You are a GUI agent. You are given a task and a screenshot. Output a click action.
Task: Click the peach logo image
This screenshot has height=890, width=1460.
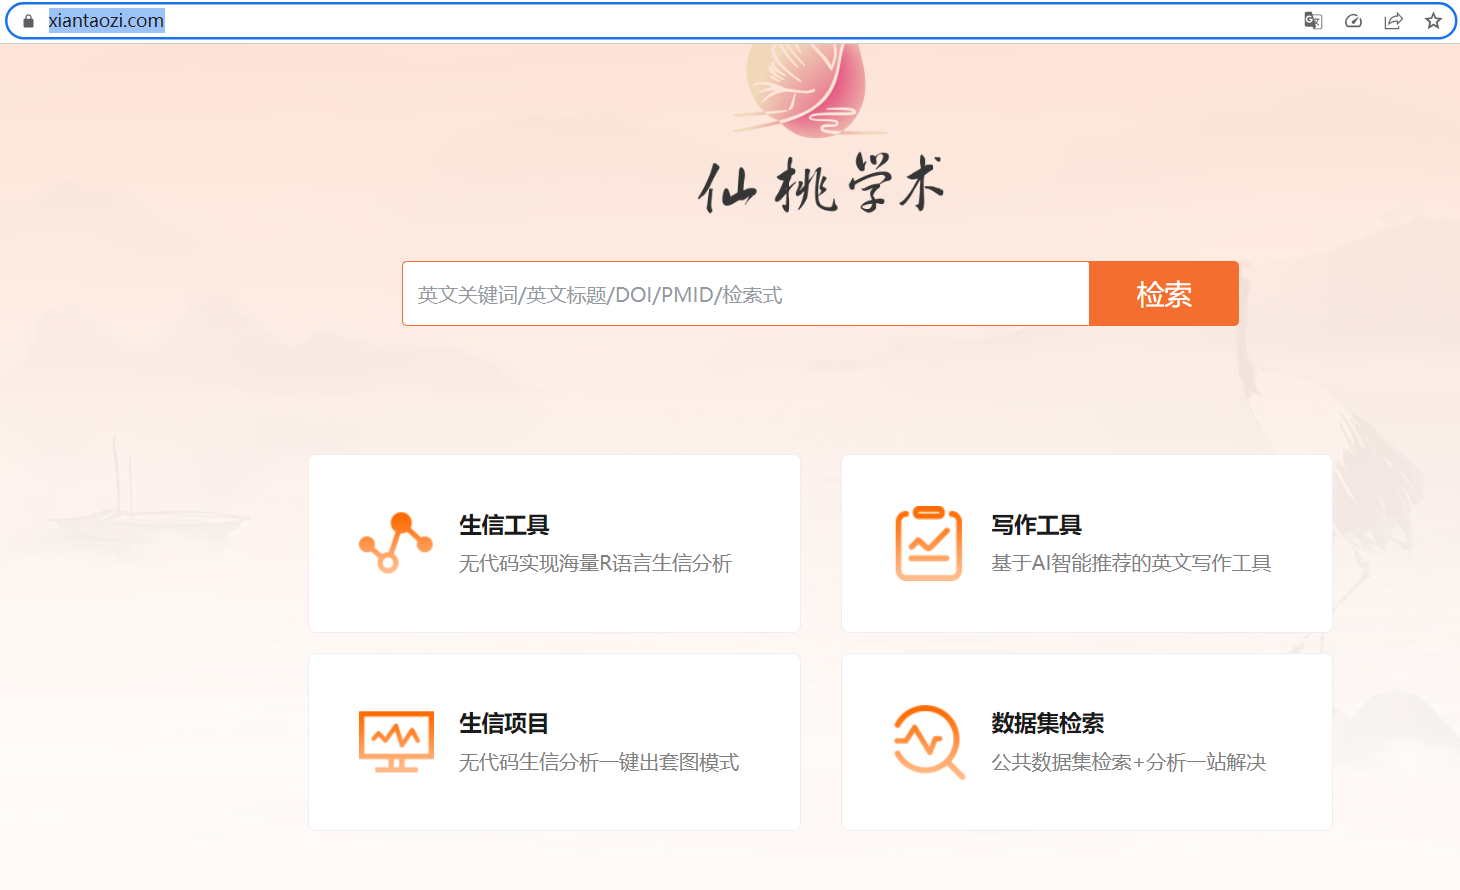point(808,88)
